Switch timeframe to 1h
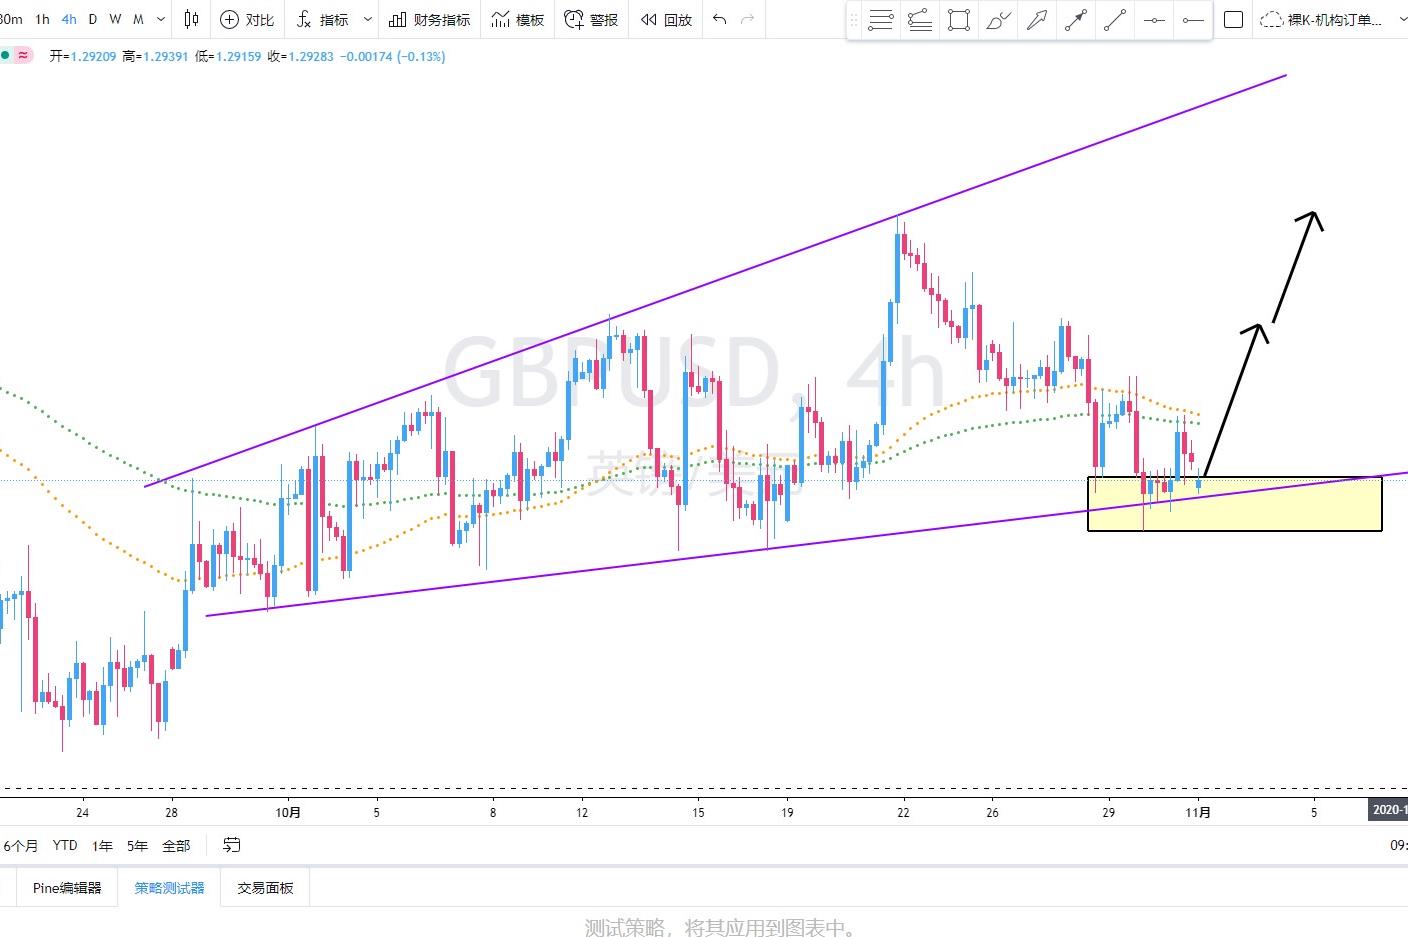 pyautogui.click(x=42, y=19)
